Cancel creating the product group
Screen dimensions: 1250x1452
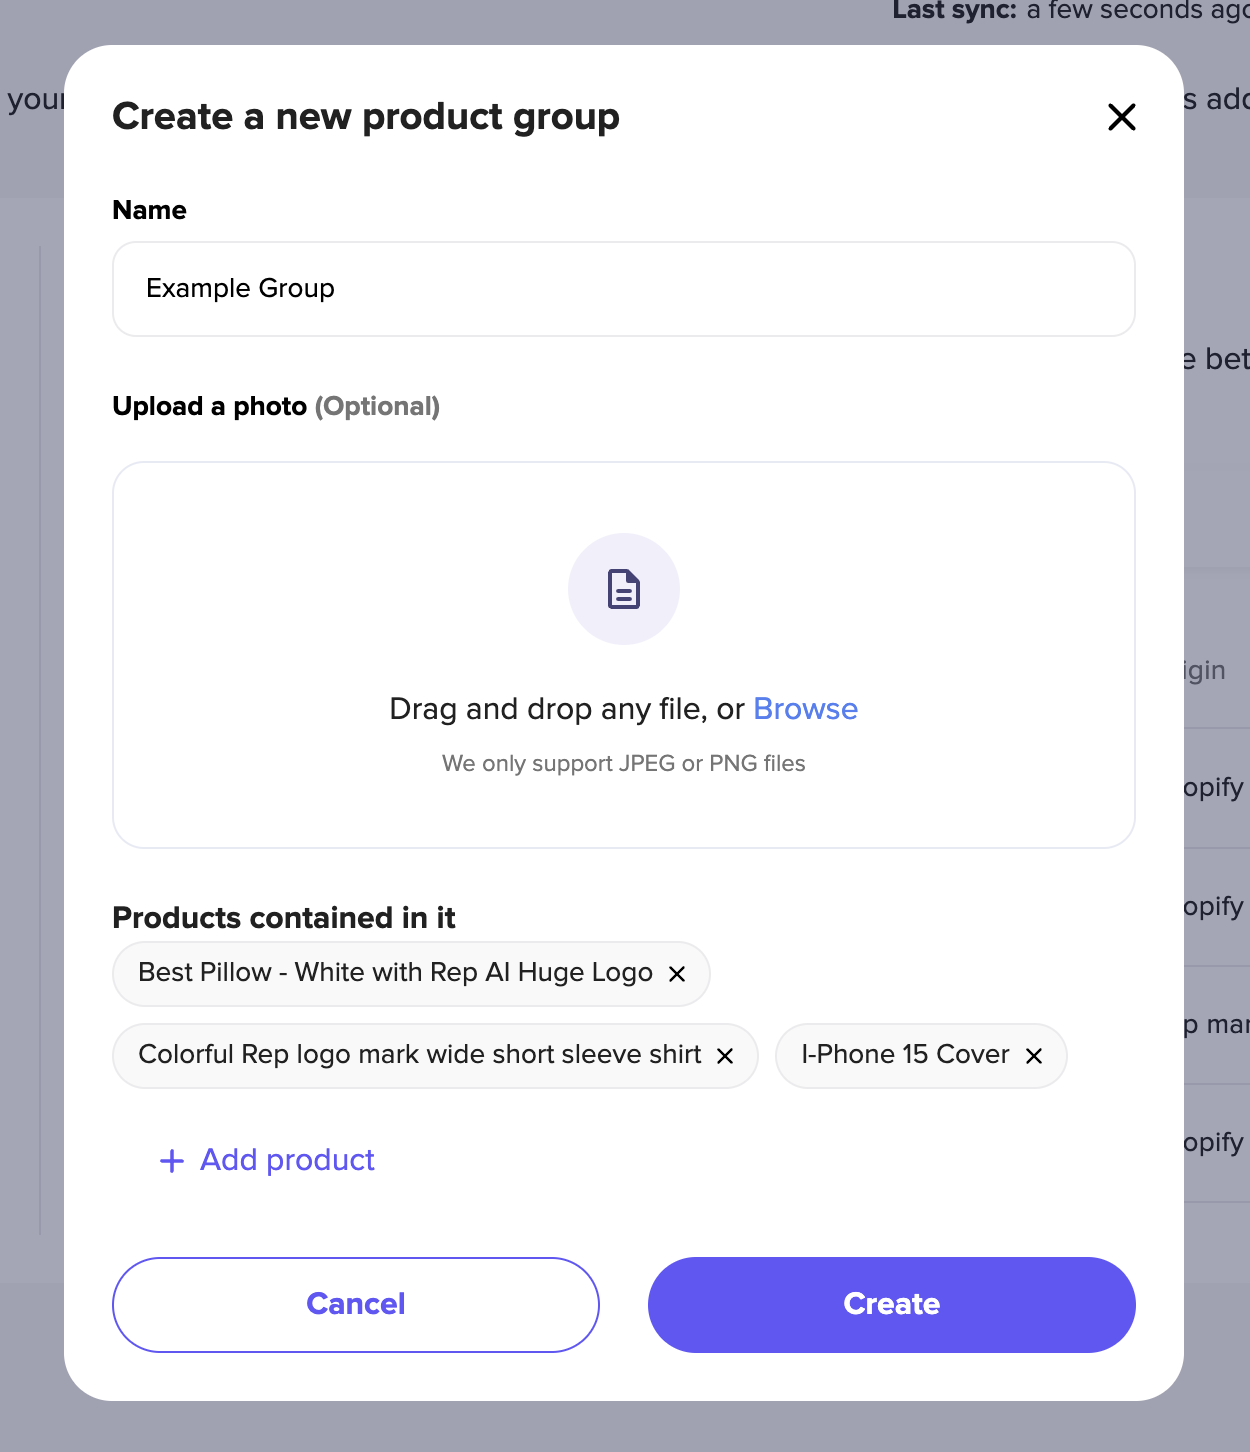356,1305
